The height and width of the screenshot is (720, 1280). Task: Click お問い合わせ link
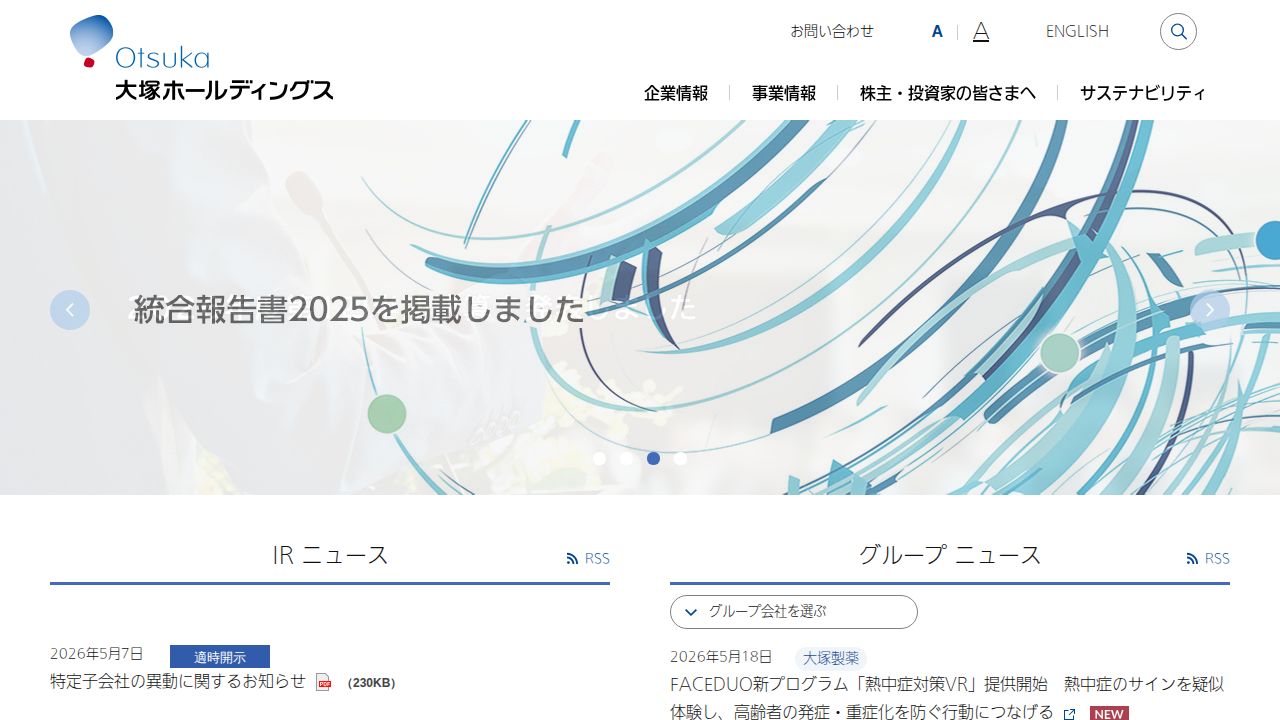pos(832,31)
